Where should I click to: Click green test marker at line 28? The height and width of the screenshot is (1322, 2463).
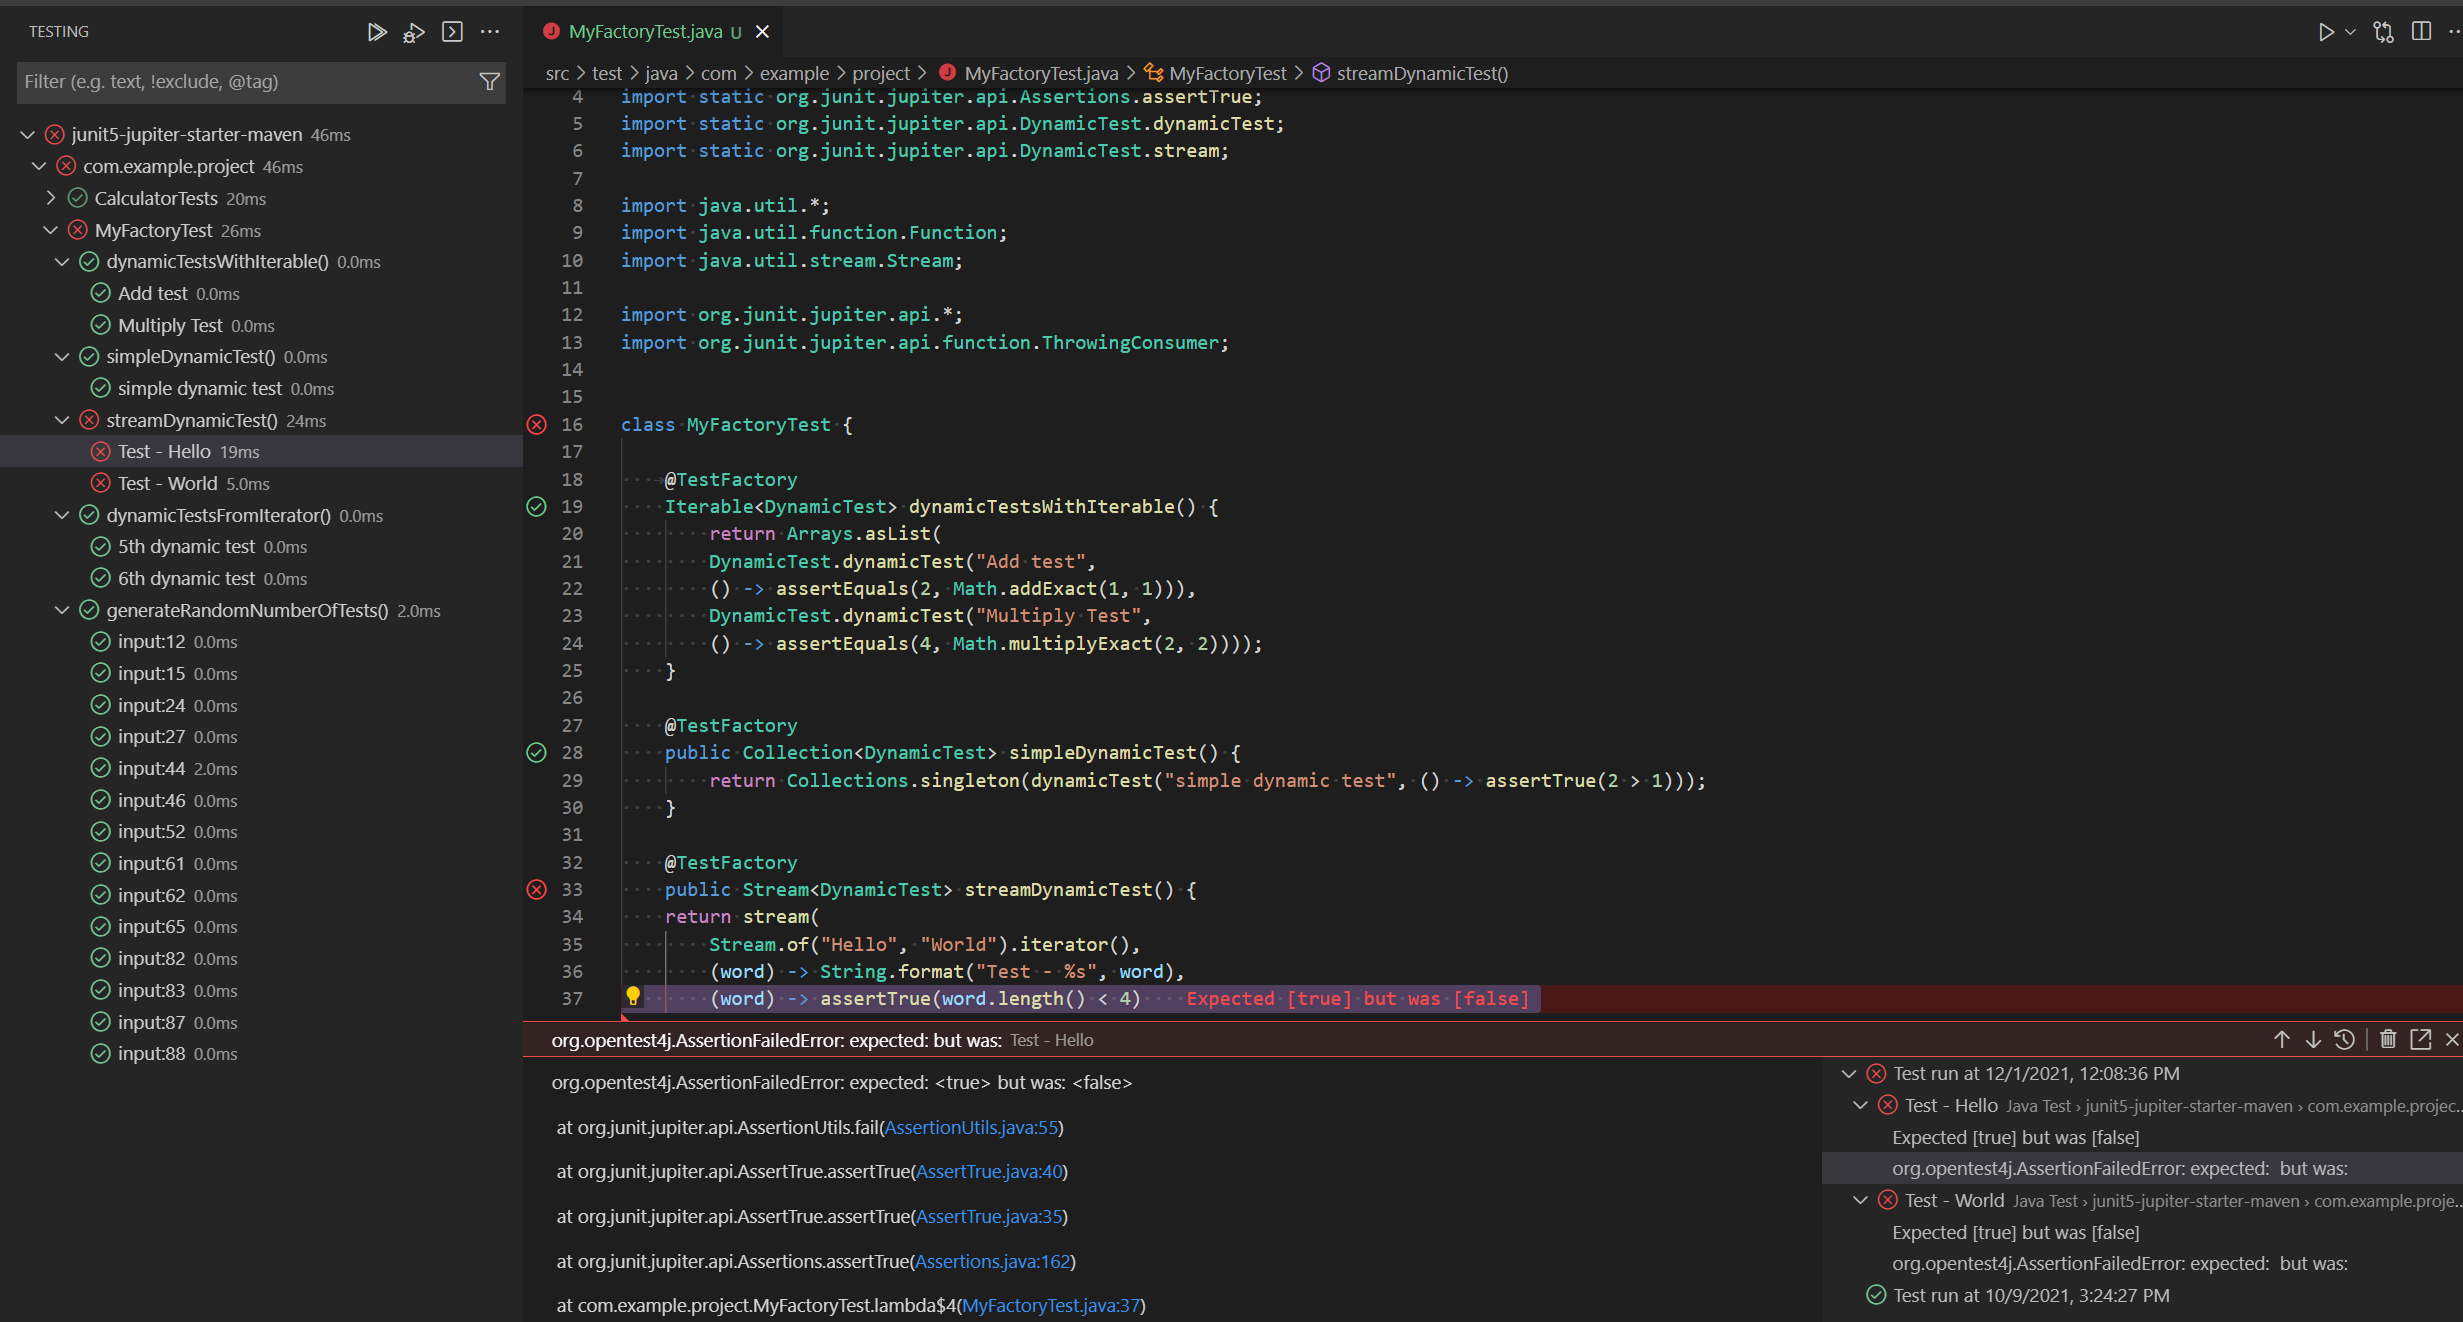[x=537, y=753]
